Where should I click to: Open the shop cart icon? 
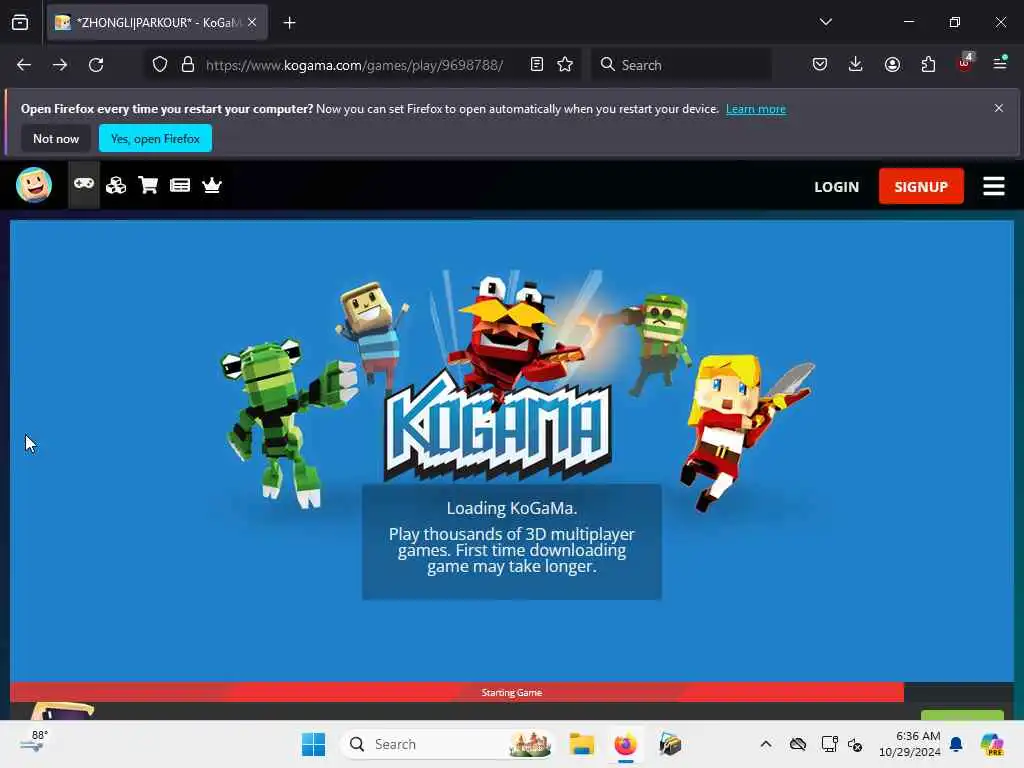tap(148, 185)
